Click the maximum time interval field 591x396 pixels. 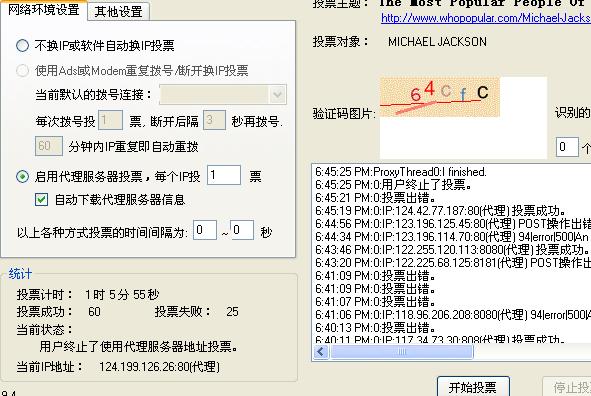pyautogui.click(x=242, y=230)
